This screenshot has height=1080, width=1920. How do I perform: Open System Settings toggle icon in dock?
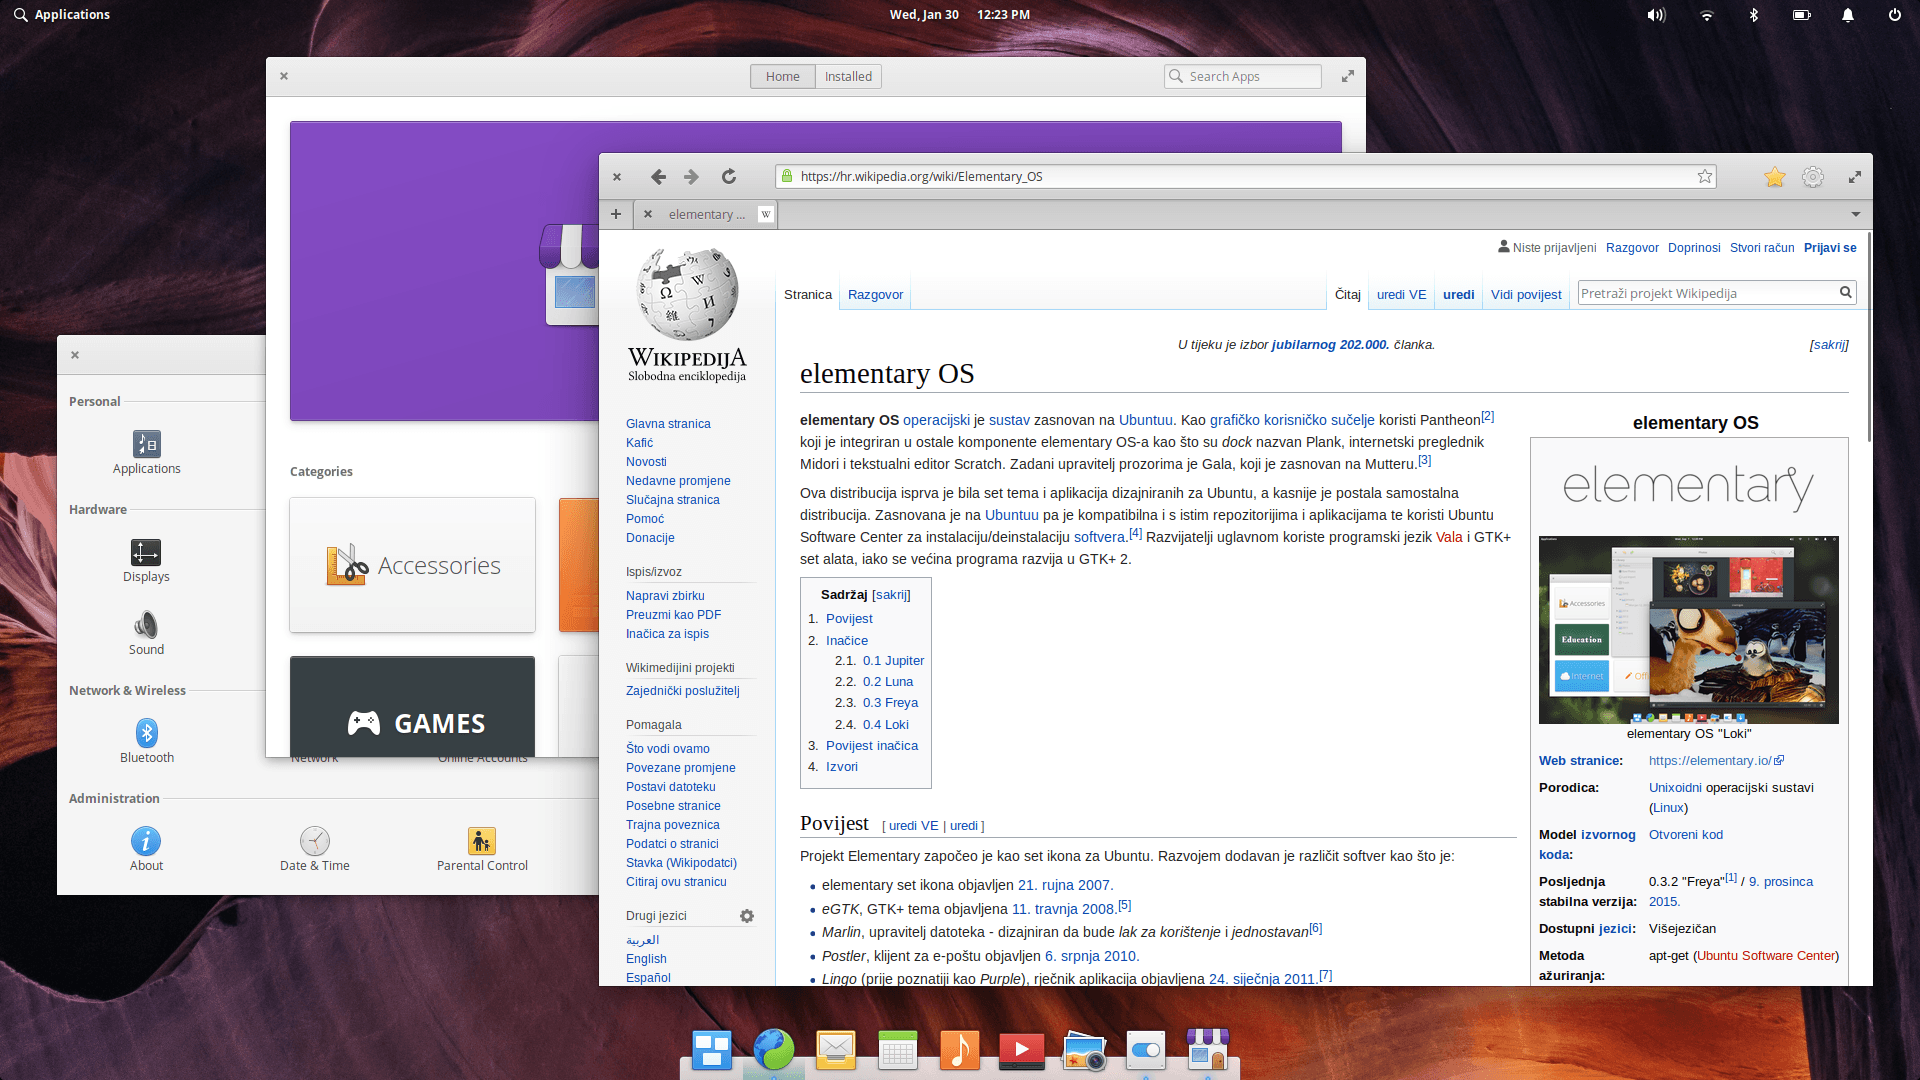(x=1145, y=1050)
